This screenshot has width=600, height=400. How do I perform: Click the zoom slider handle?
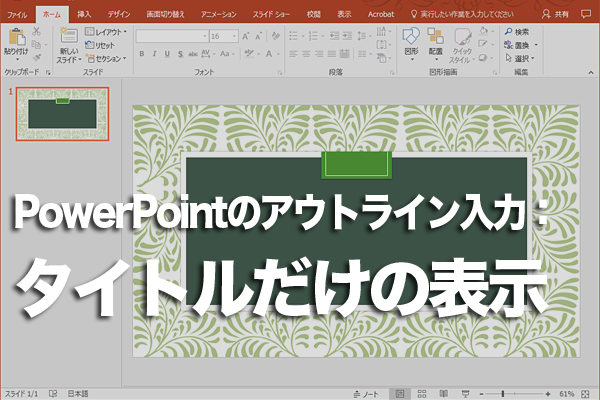pyautogui.click(x=503, y=394)
